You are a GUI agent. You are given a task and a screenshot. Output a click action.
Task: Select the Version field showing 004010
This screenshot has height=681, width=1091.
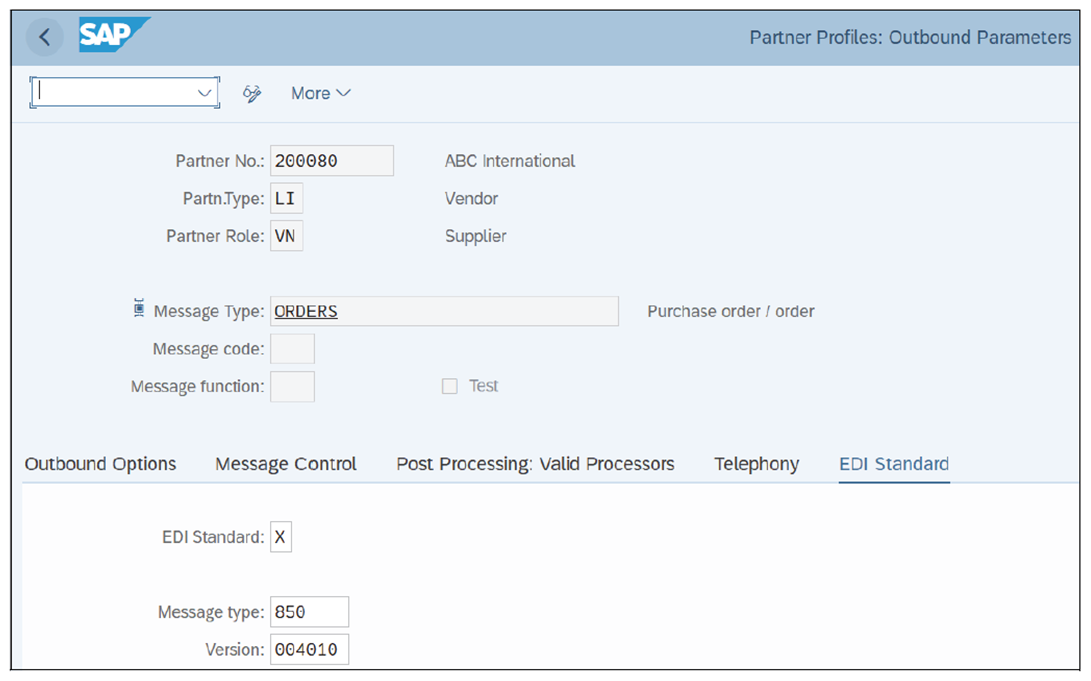(310, 649)
